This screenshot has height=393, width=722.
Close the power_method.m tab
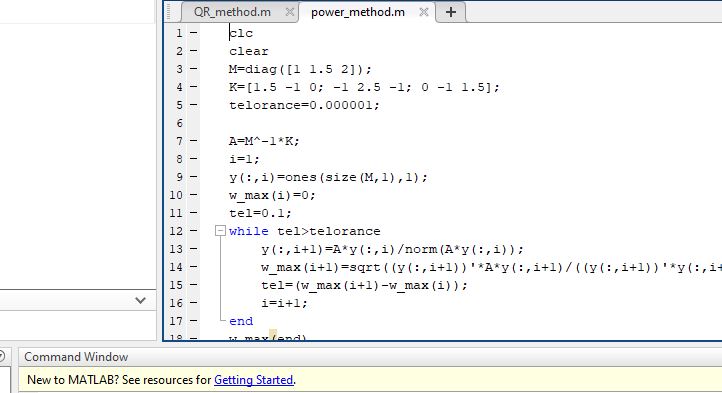(x=424, y=12)
